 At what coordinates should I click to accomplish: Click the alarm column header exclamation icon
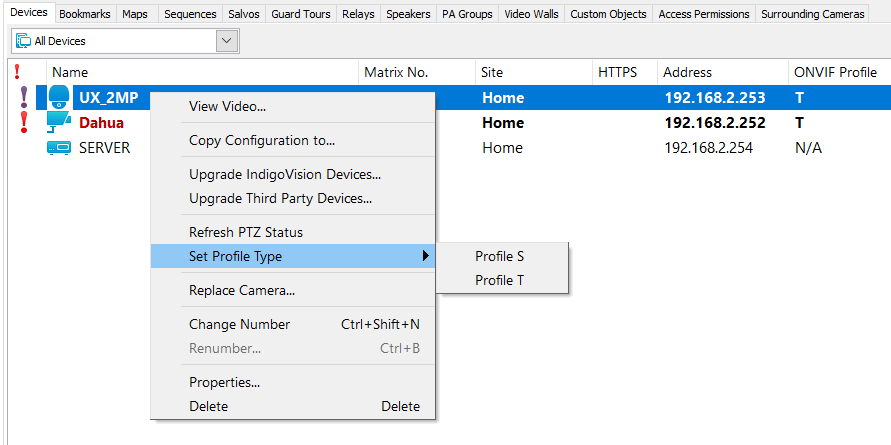pyautogui.click(x=18, y=72)
